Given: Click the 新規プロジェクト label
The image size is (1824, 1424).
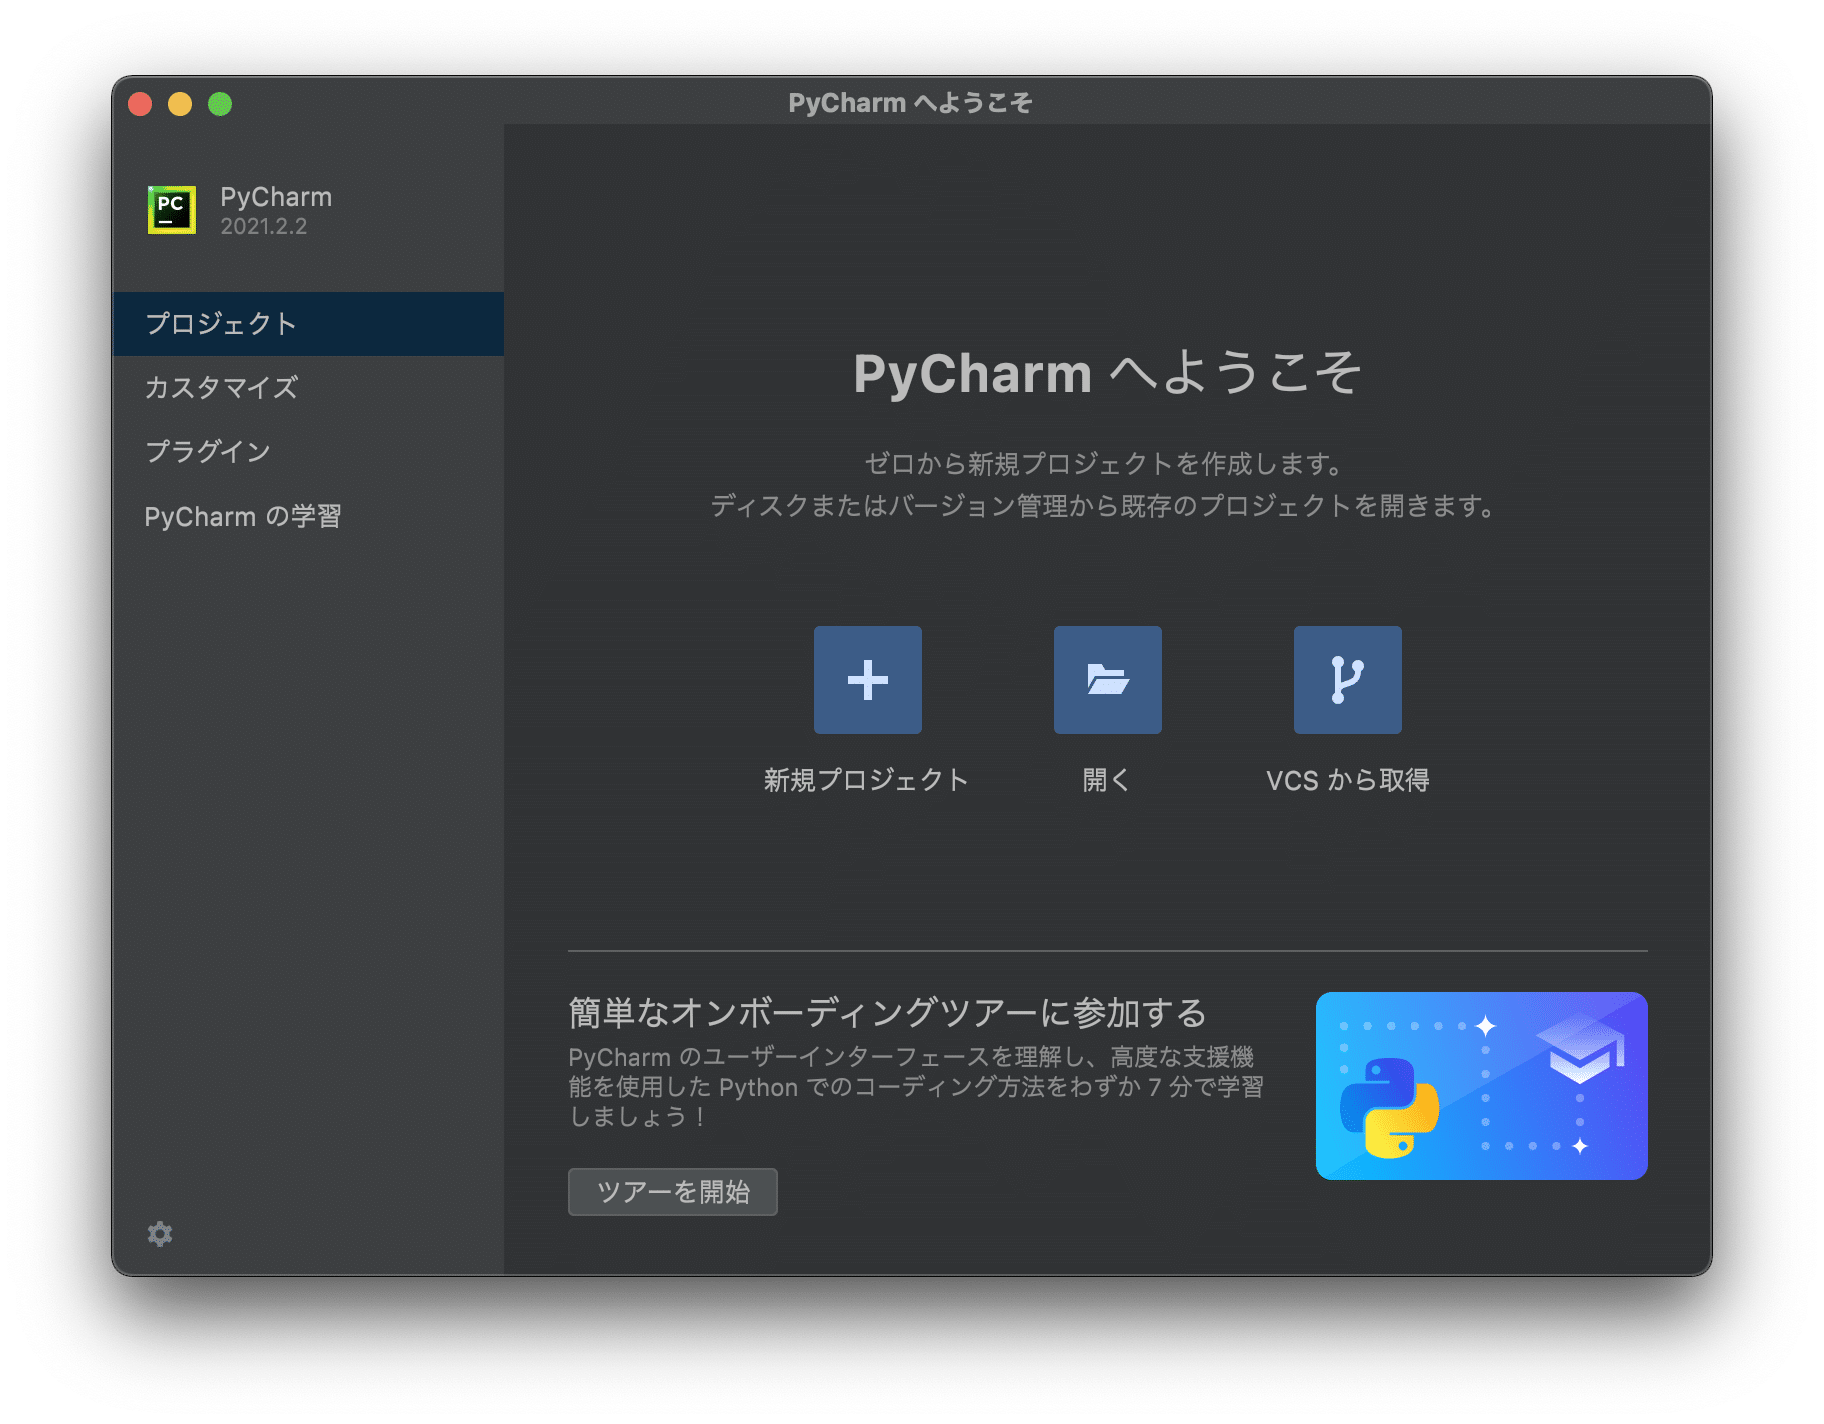Looking at the screenshot, I should click(866, 780).
